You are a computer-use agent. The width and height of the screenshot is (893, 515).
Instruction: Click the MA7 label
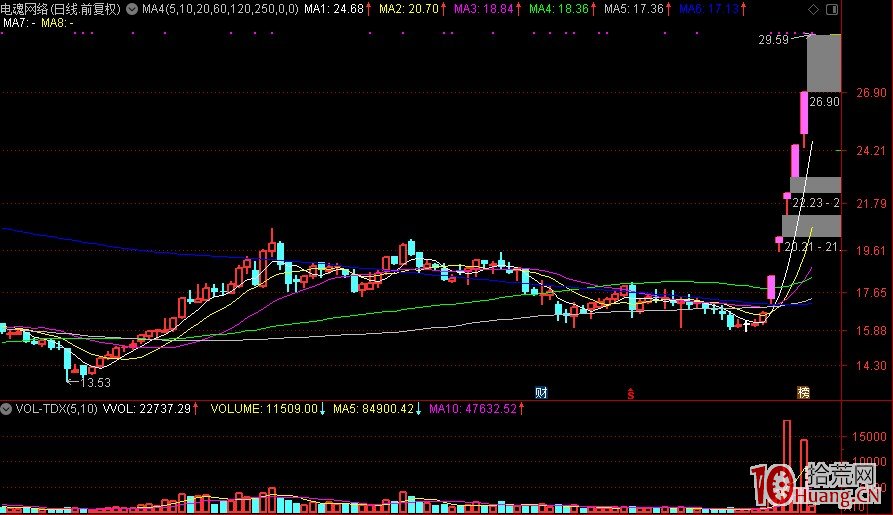click(19, 23)
